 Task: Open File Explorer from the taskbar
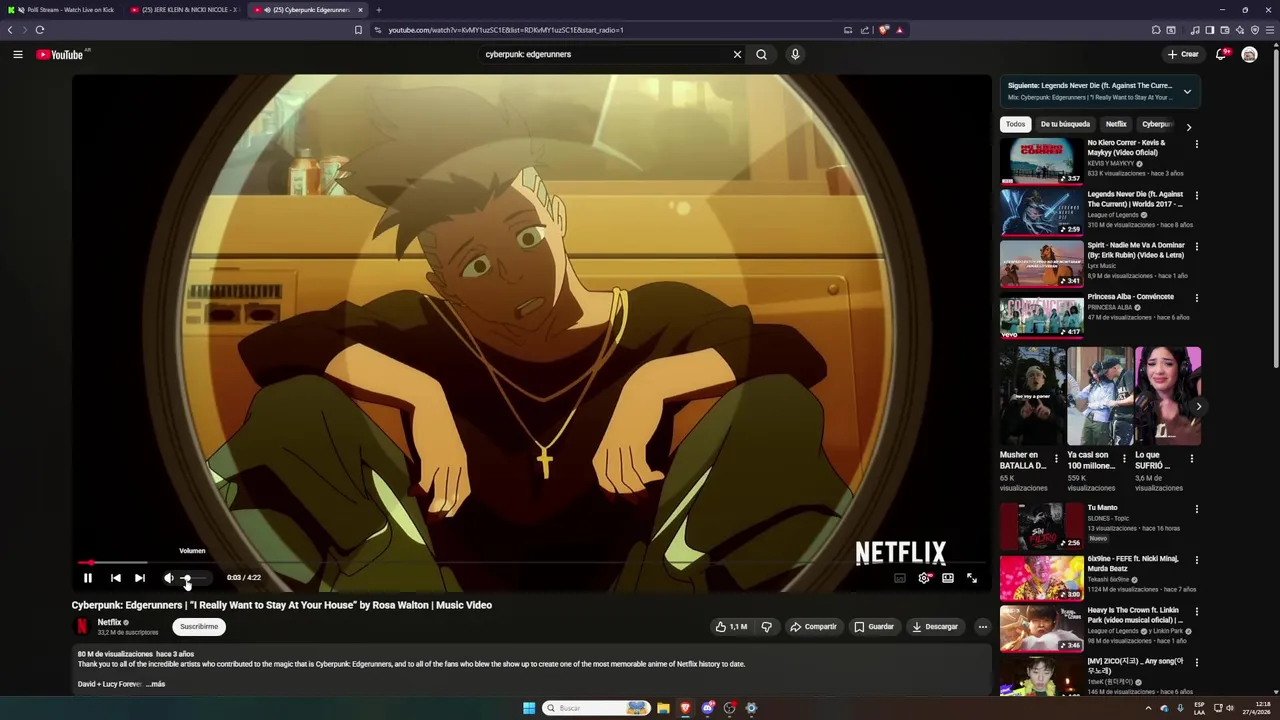pyautogui.click(x=663, y=708)
